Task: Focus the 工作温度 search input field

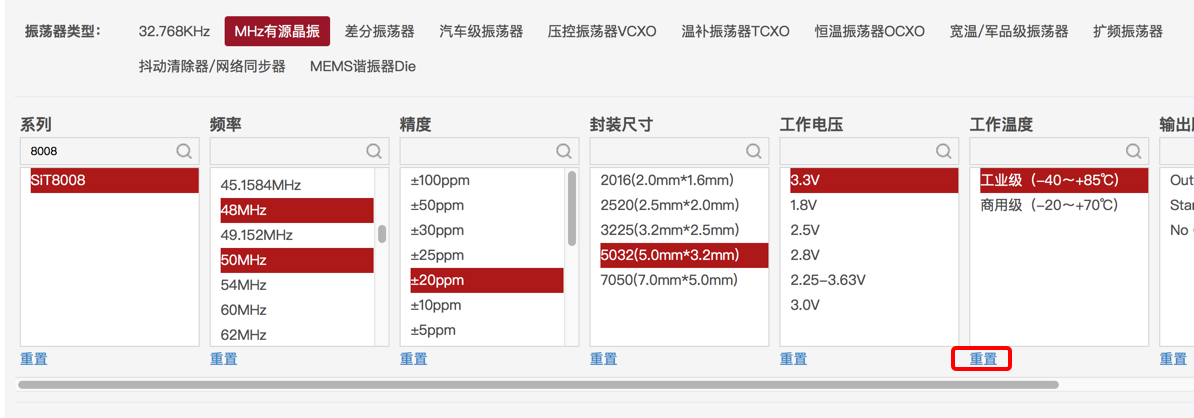Action: click(1059, 151)
